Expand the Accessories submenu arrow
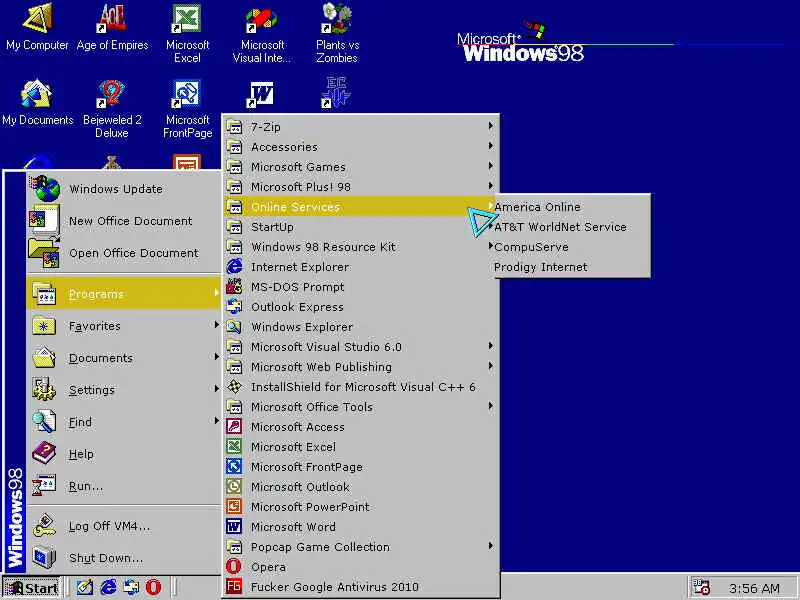This screenshot has height=600, width=800. pos(490,146)
